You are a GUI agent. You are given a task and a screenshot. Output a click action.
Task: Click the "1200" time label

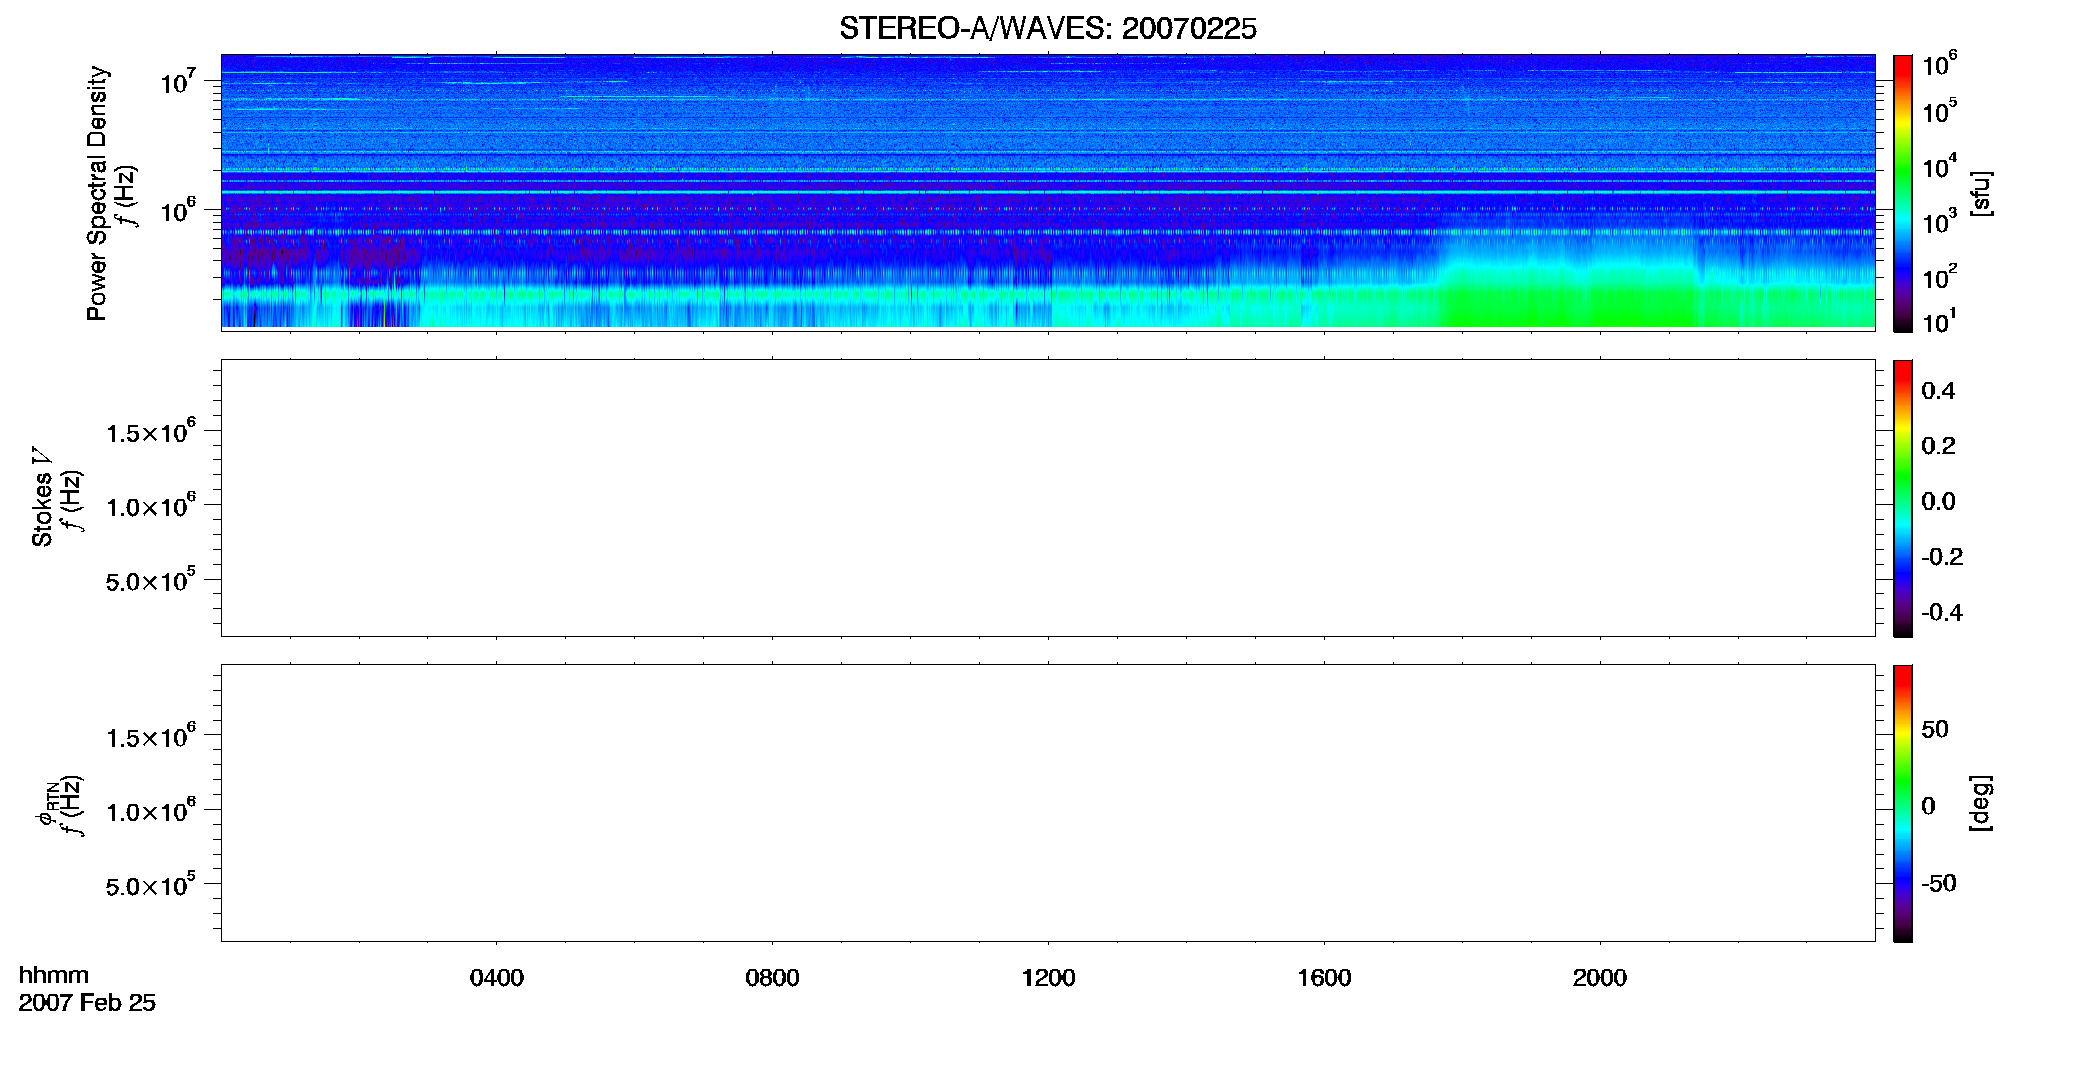1048,978
